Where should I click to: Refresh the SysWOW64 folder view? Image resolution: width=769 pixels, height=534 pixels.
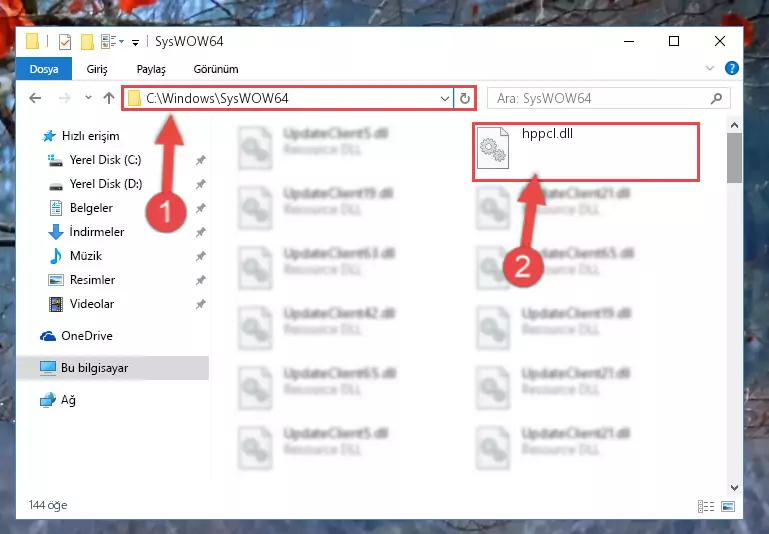[x=464, y=99]
